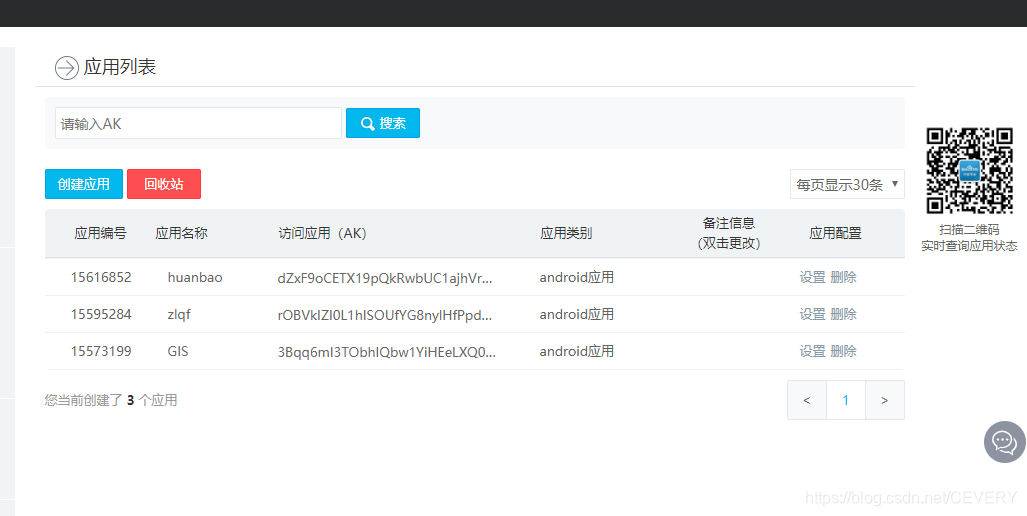This screenshot has width=1027, height=516.
Task: Click the app name huanbao
Action: (x=195, y=277)
